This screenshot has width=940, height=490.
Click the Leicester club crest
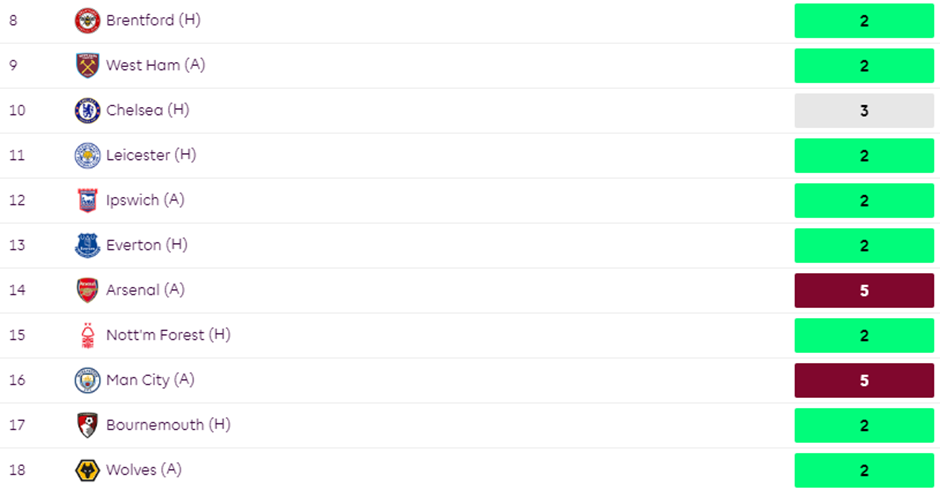(88, 155)
